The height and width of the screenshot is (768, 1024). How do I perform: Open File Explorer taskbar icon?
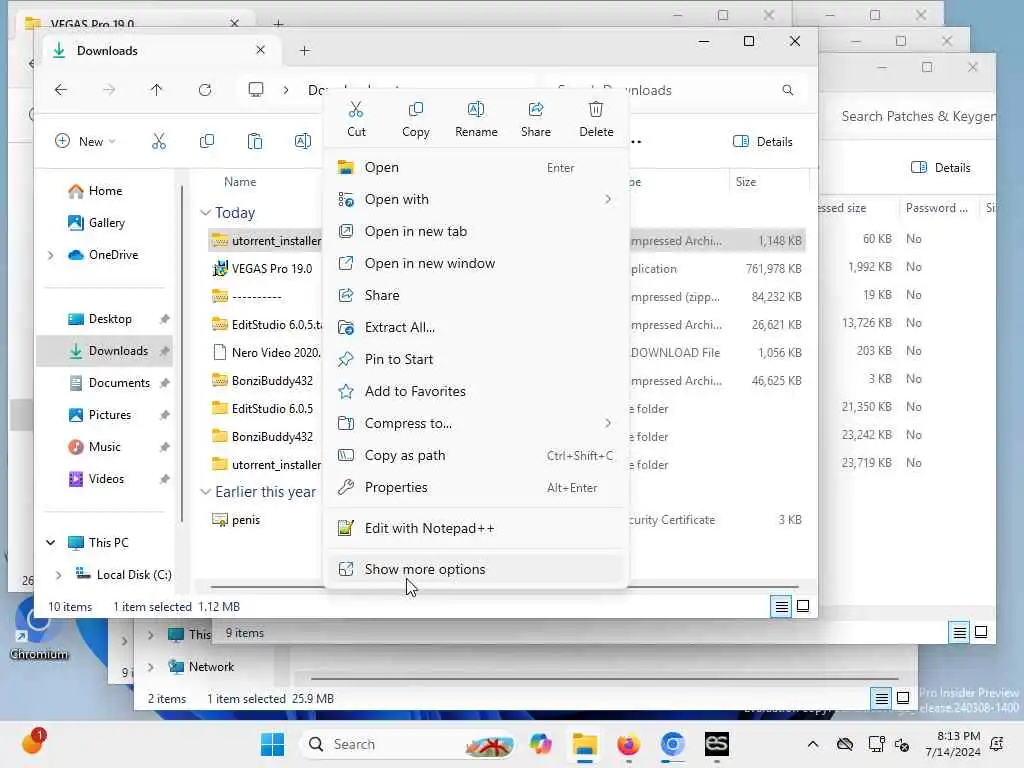coord(584,744)
